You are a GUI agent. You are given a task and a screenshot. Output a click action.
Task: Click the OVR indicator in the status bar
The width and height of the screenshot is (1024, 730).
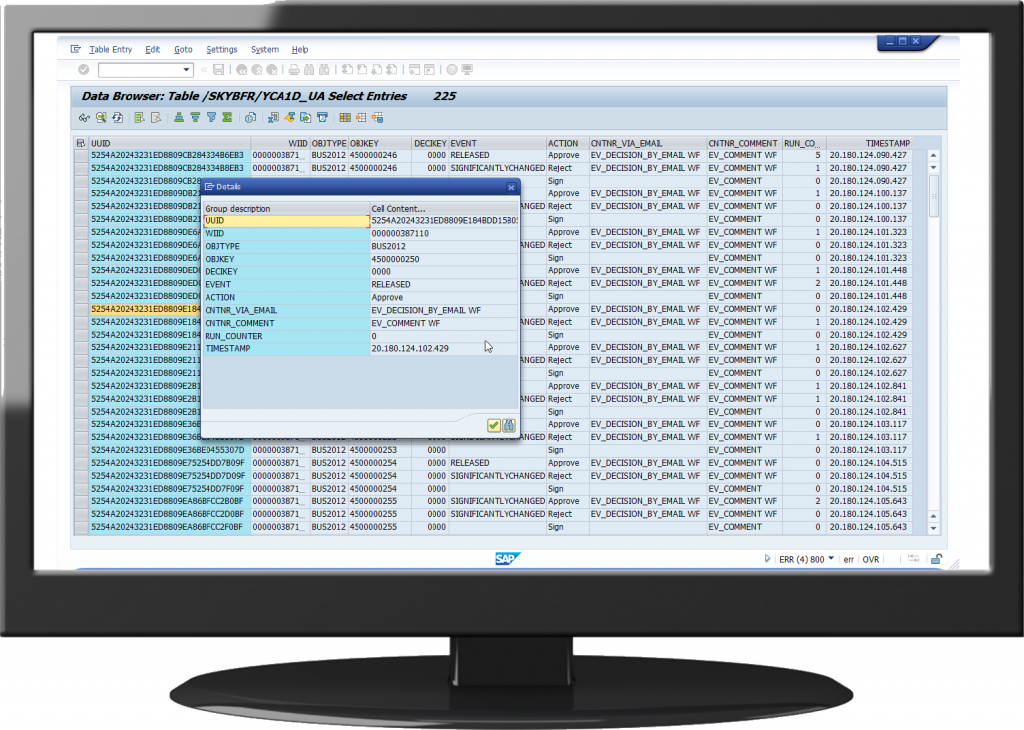[871, 560]
